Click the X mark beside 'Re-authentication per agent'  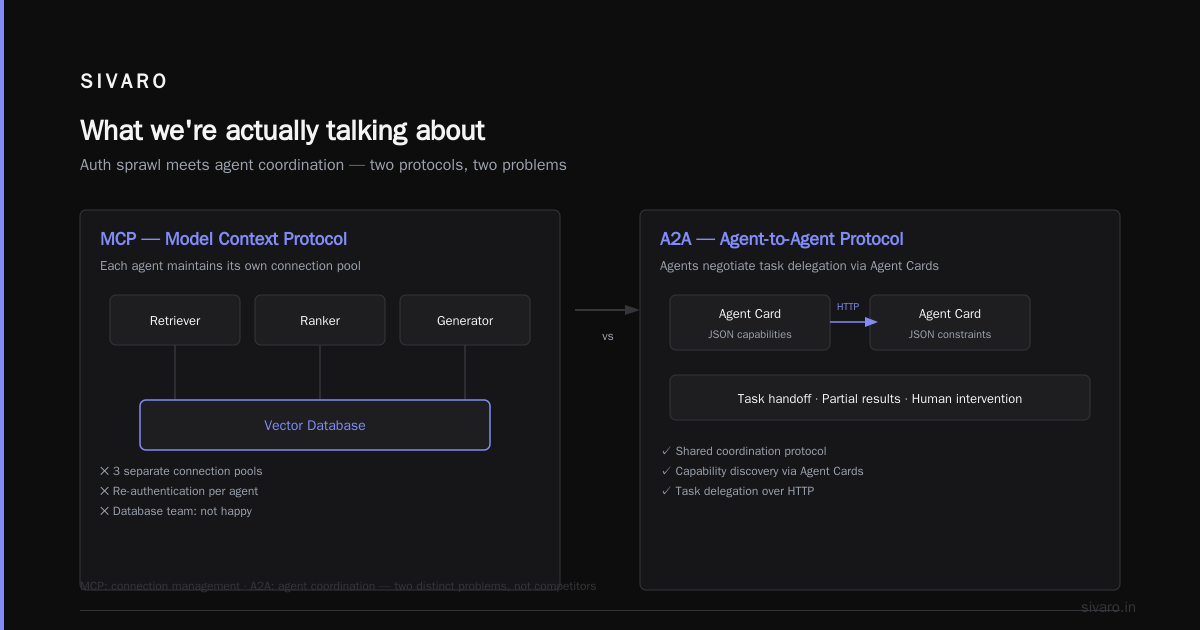(x=105, y=491)
